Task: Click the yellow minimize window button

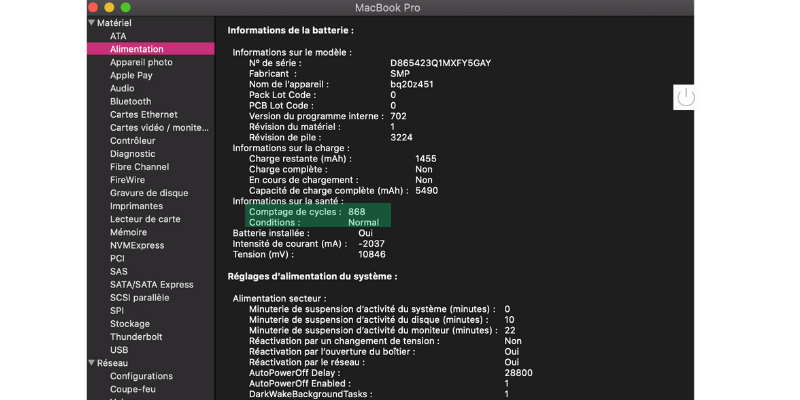Action: point(109,7)
